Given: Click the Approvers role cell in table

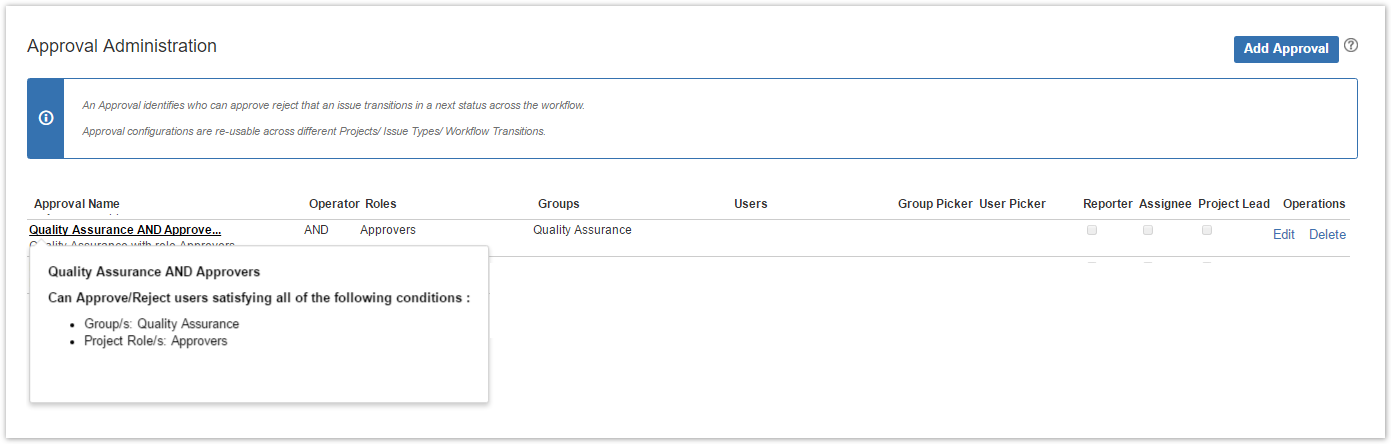Looking at the screenshot, I should (x=388, y=230).
